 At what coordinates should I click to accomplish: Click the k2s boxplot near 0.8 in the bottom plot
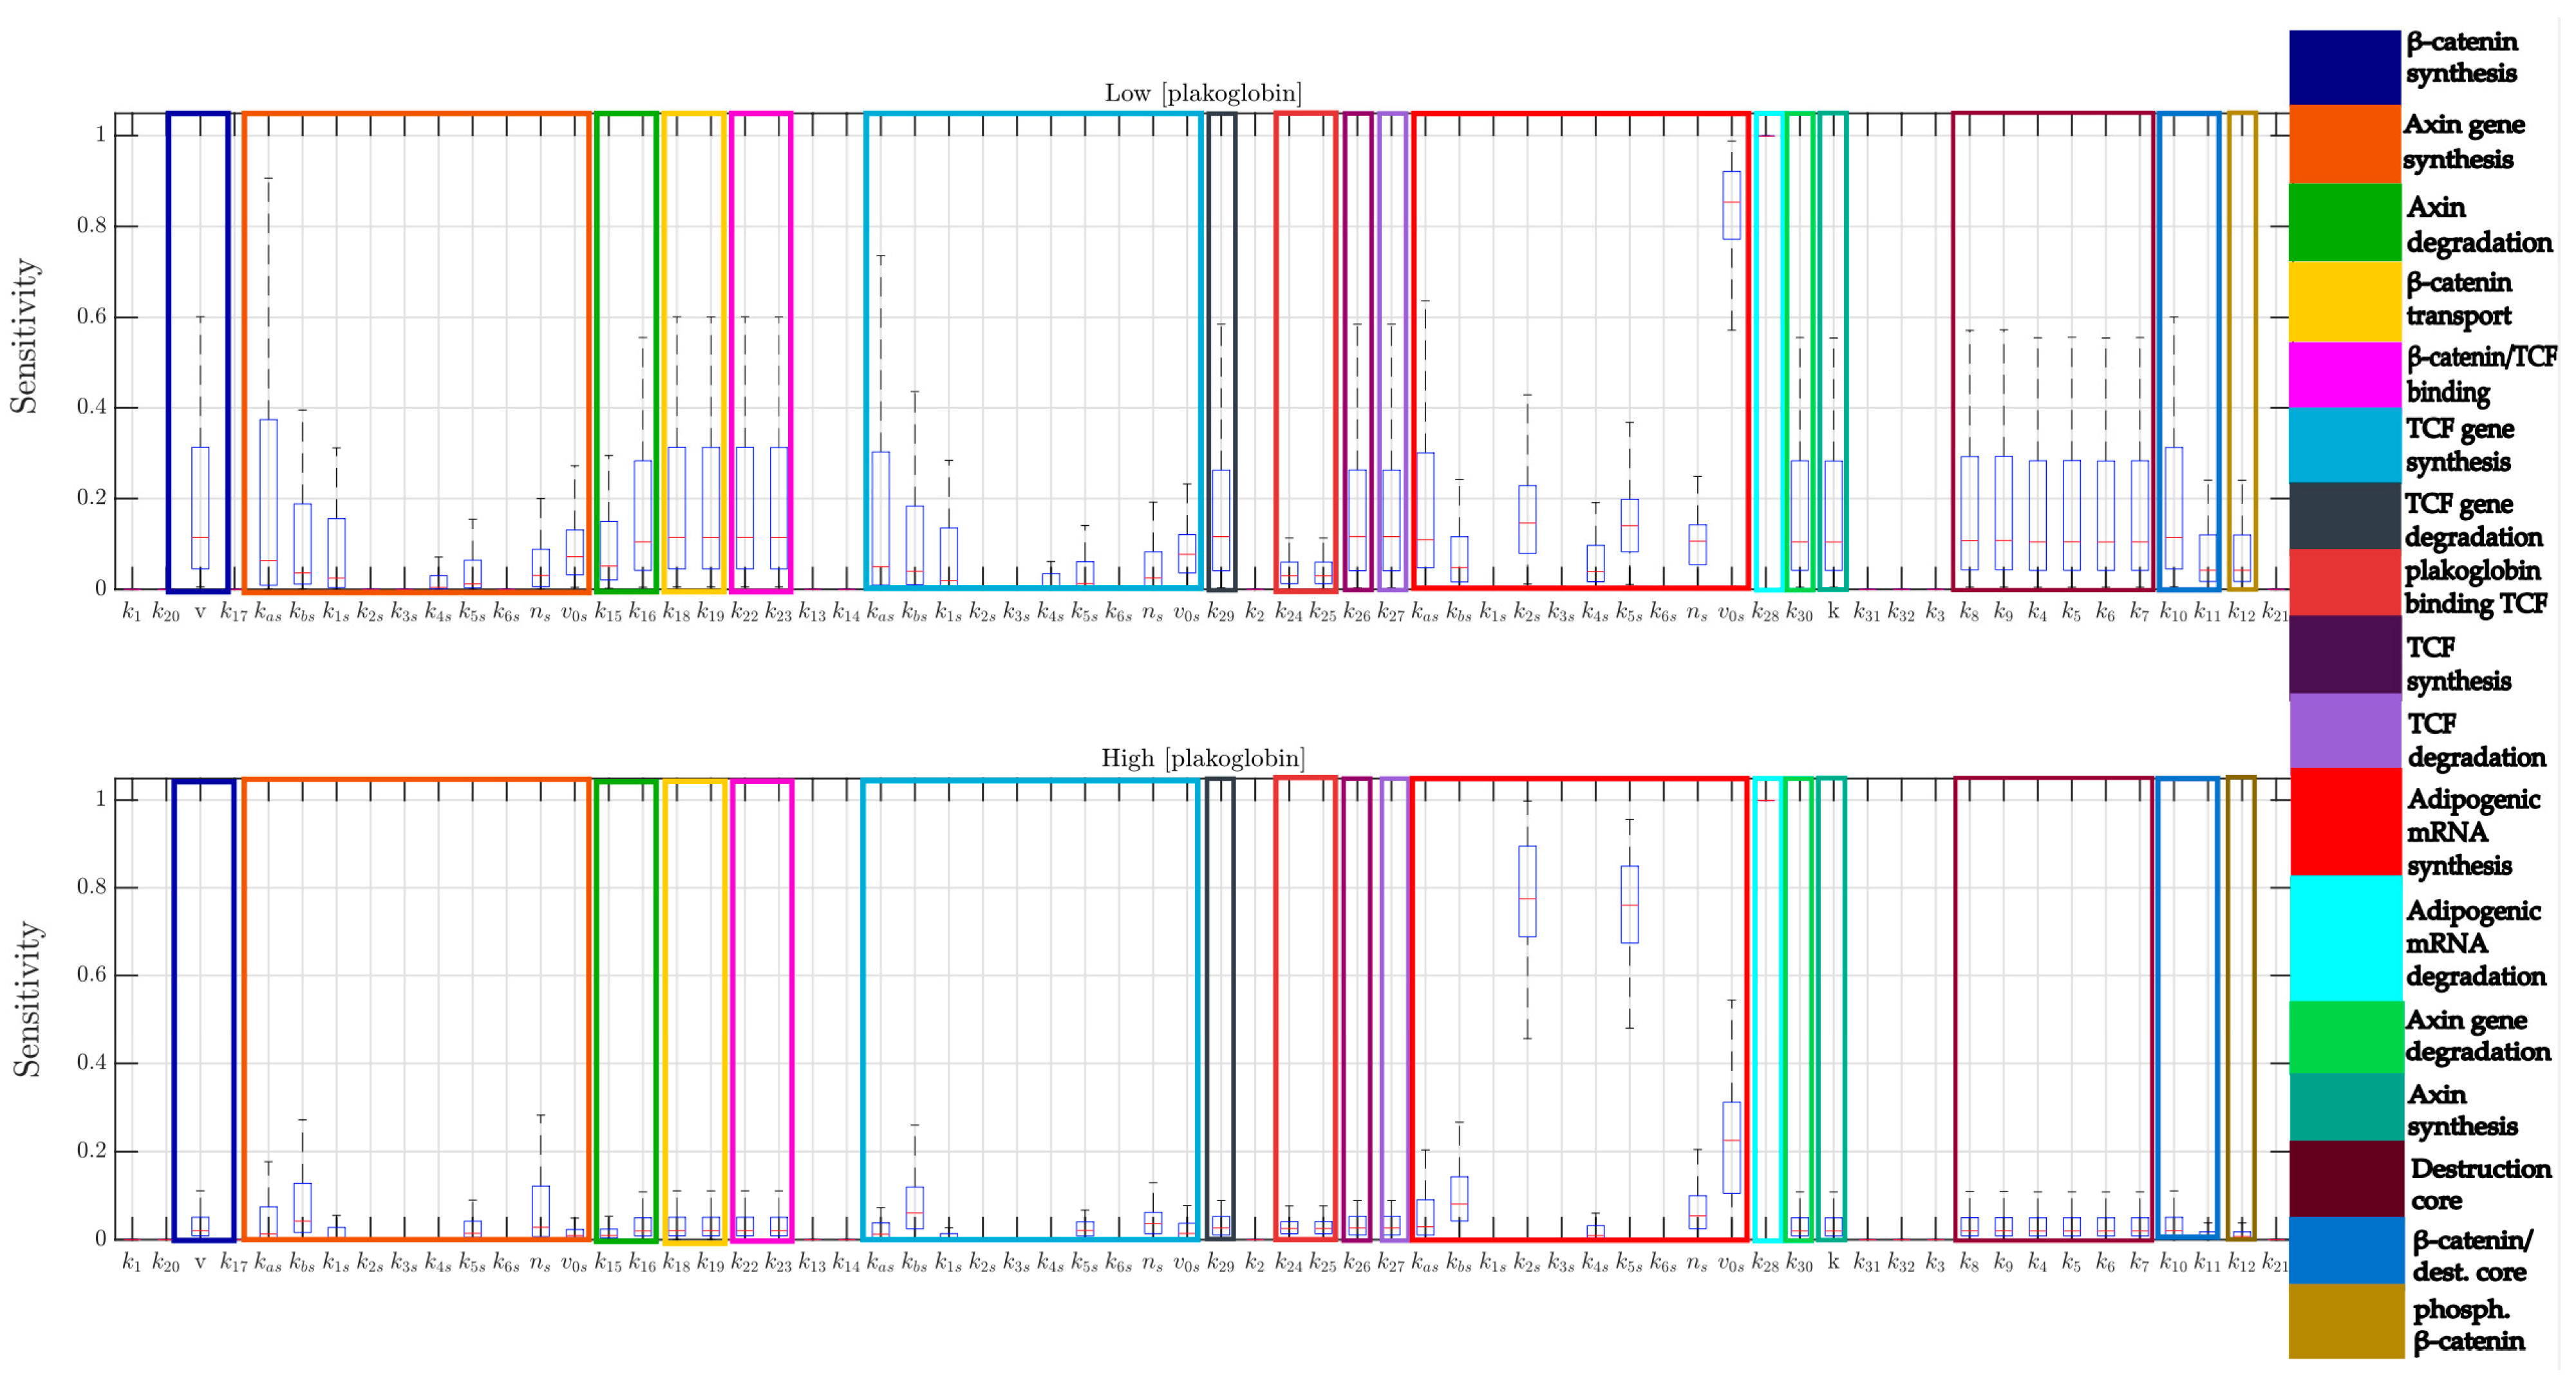1527,891
